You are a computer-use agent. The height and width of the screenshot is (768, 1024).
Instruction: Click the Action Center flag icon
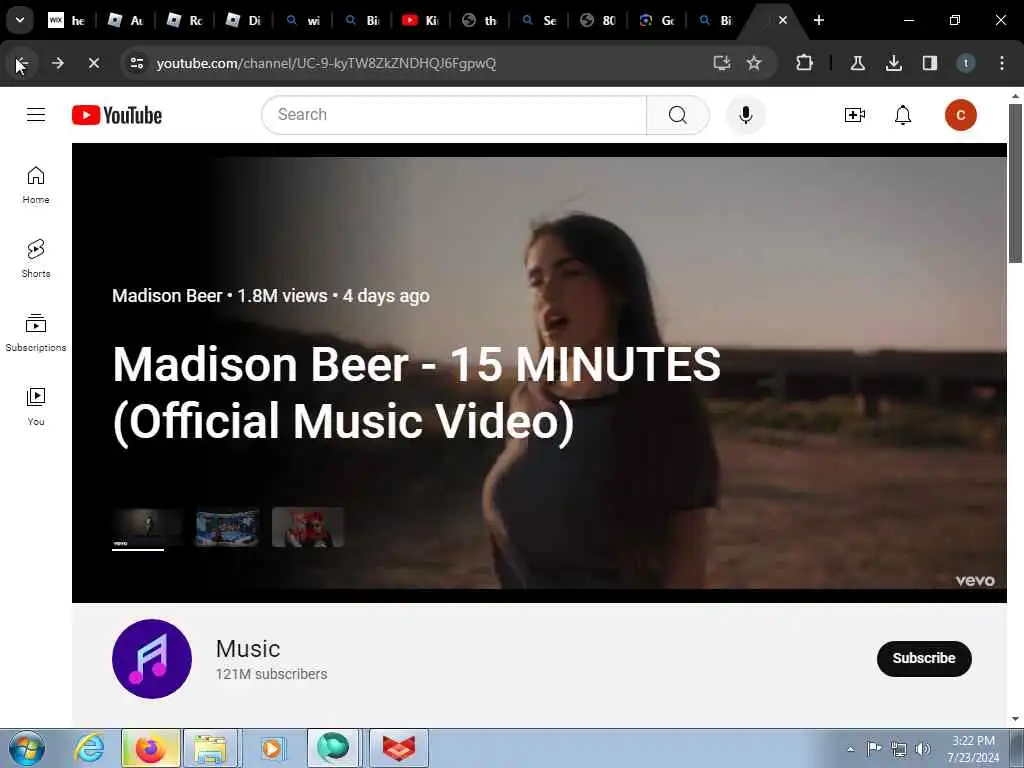click(x=874, y=749)
